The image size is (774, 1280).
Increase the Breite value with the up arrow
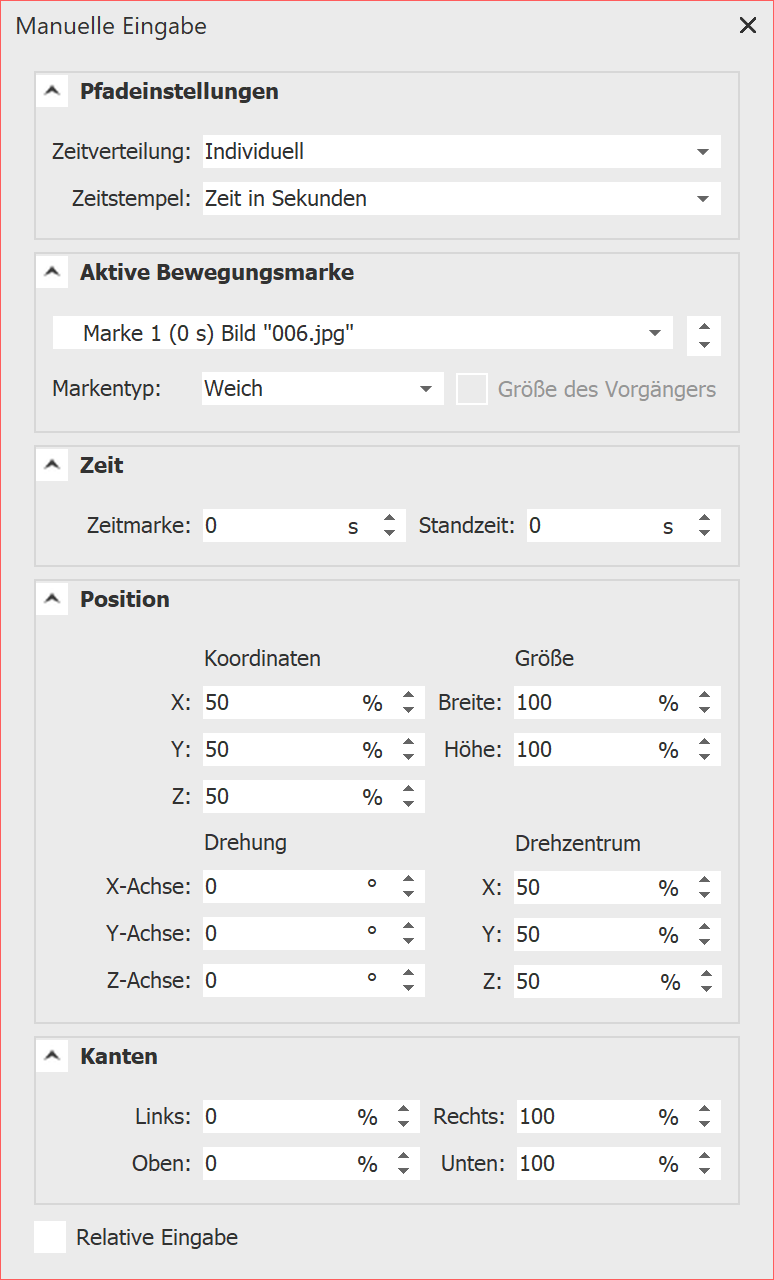705,696
